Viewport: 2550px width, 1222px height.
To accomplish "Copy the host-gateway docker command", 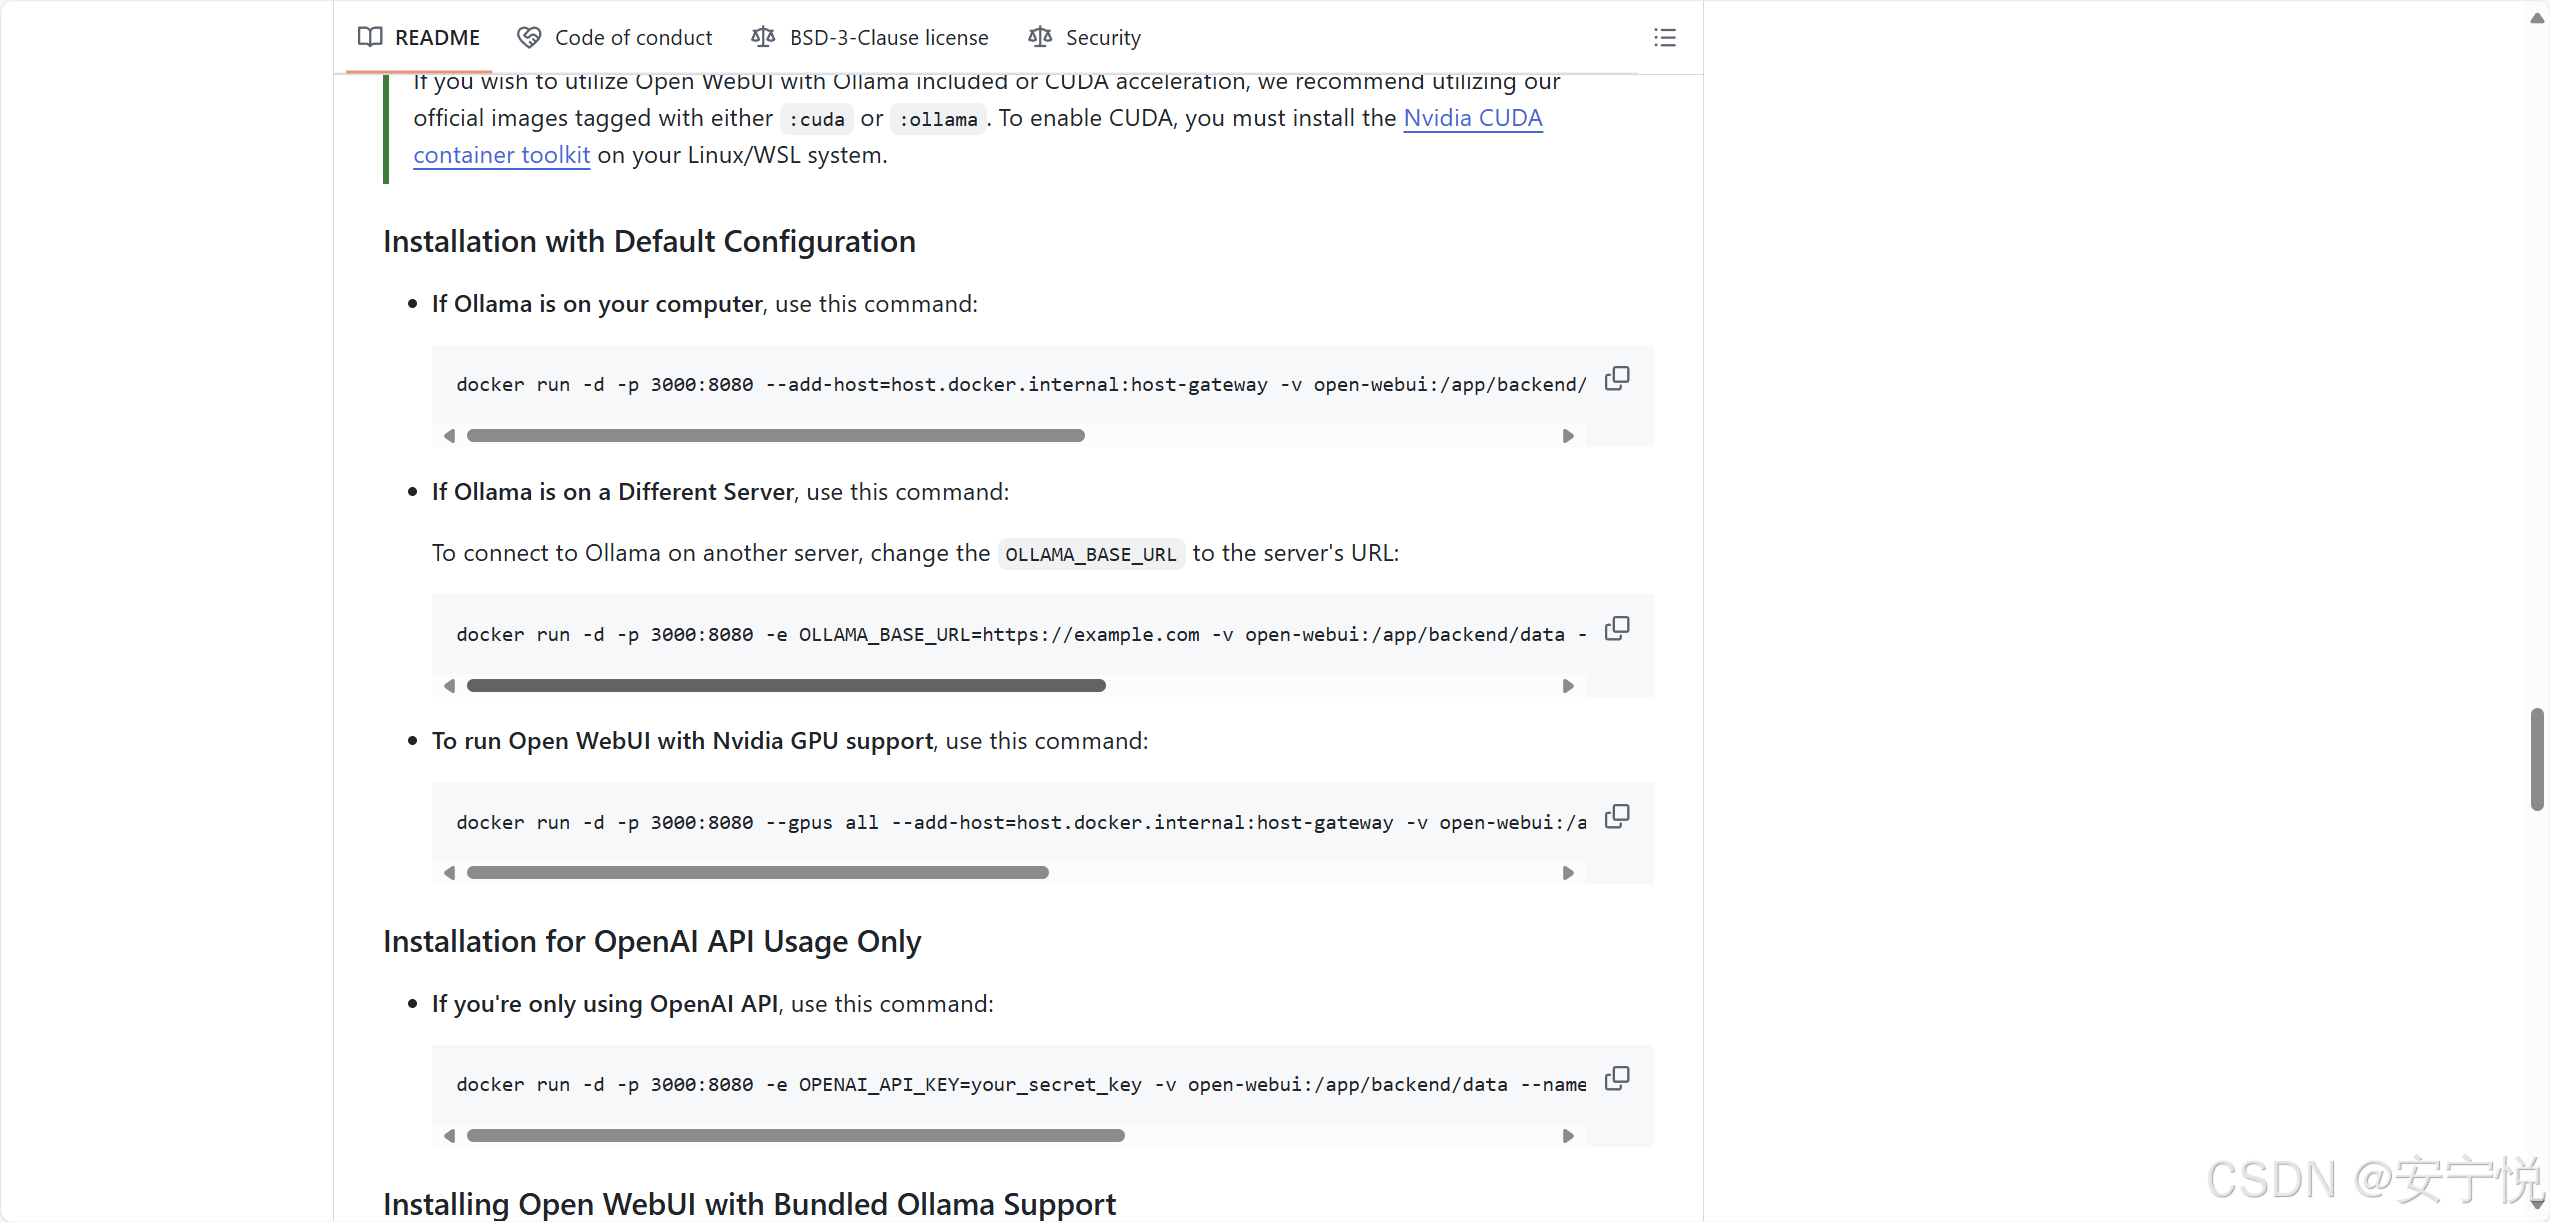I will coord(1617,379).
